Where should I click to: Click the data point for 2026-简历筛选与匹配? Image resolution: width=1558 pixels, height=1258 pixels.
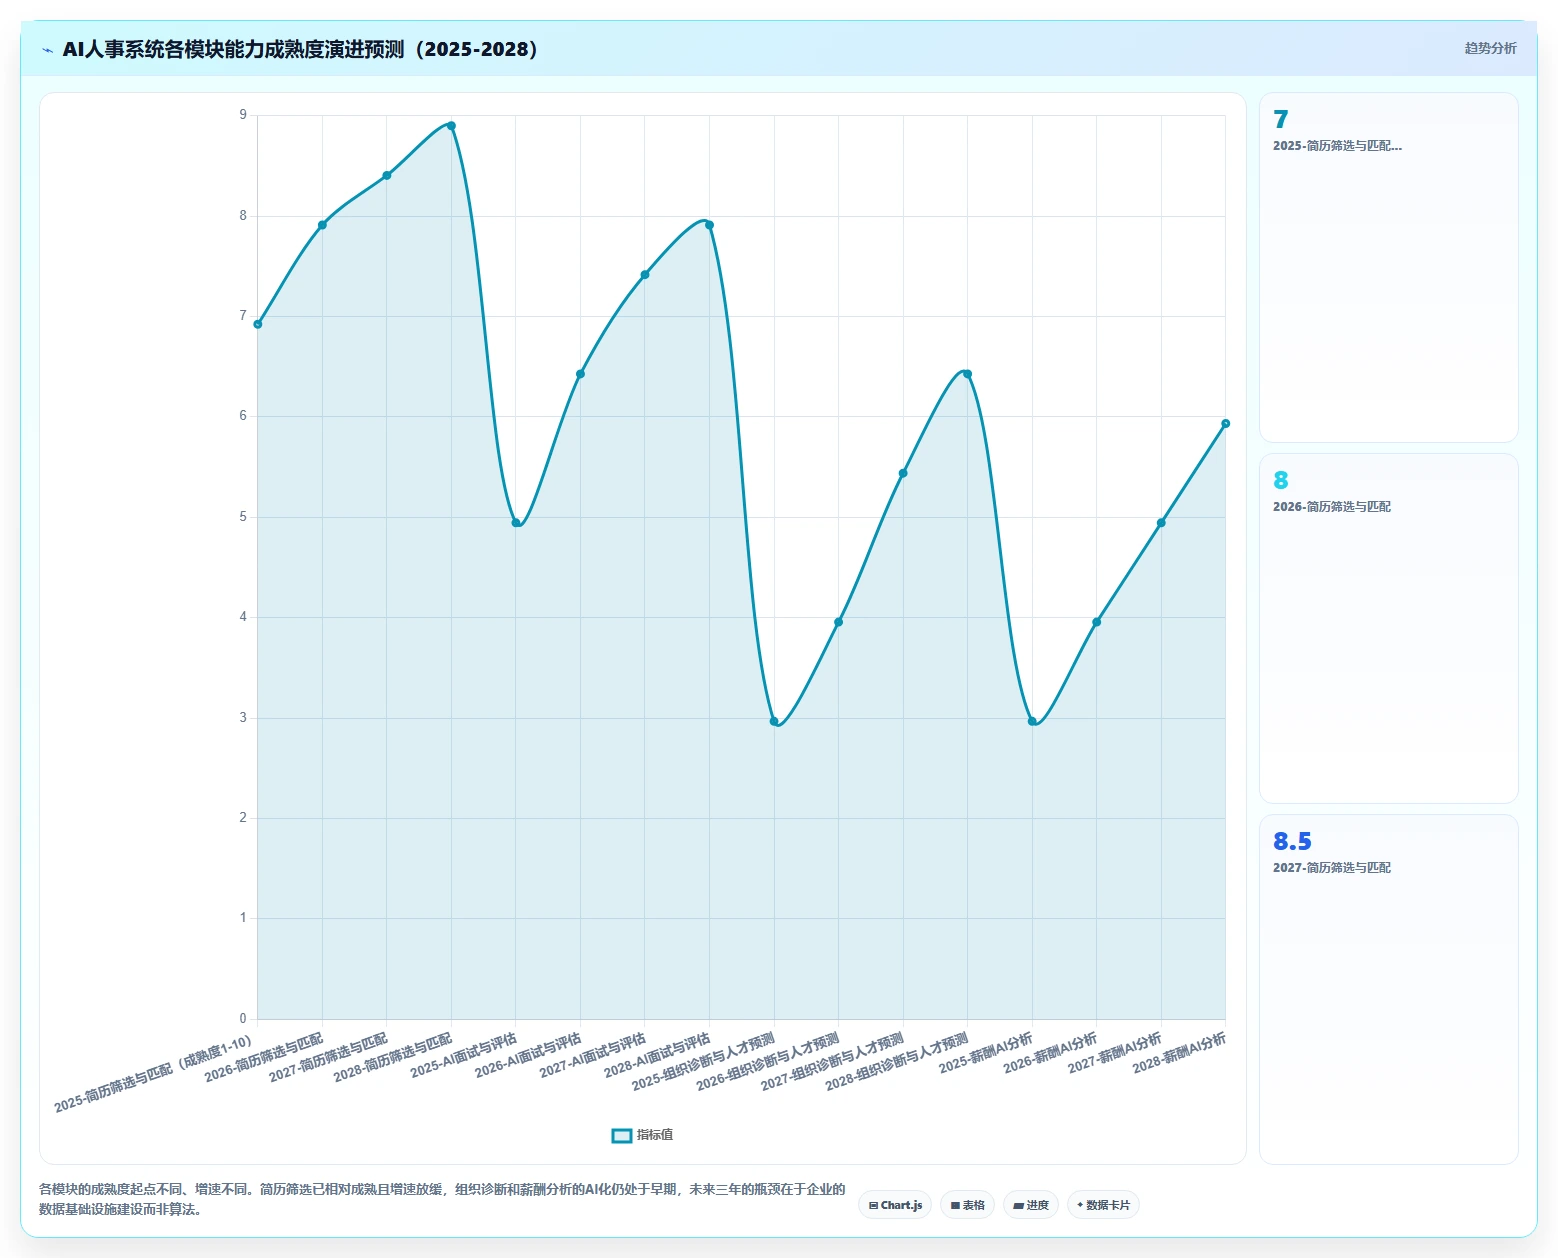click(322, 225)
